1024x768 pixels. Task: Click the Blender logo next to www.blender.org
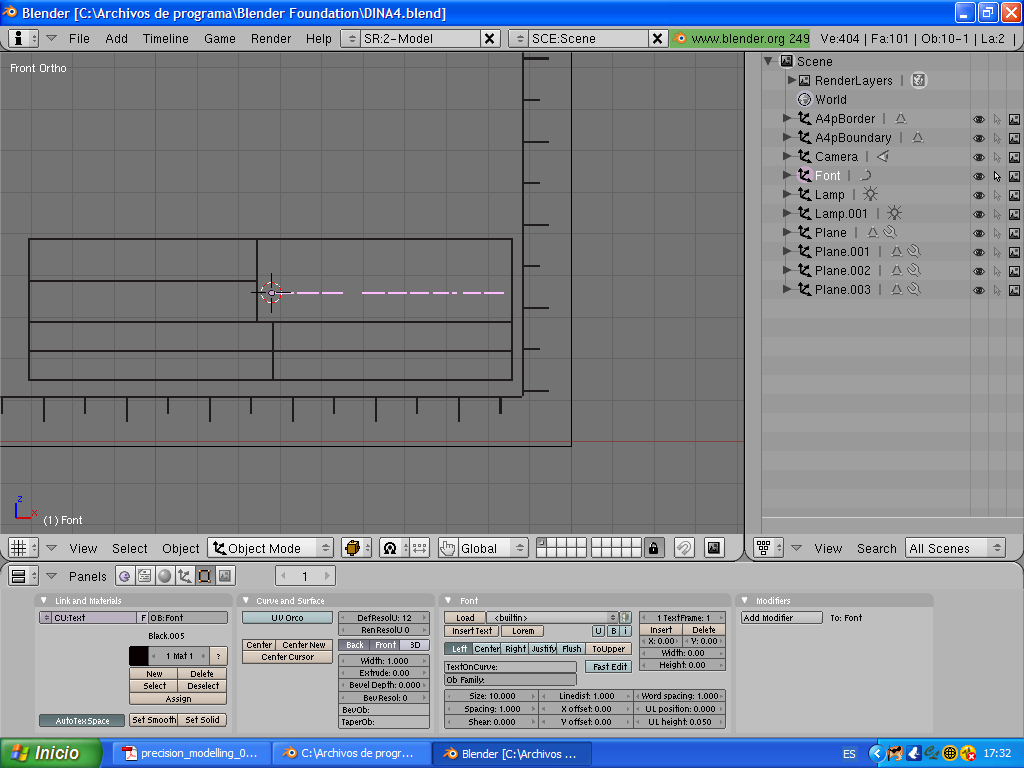679,39
